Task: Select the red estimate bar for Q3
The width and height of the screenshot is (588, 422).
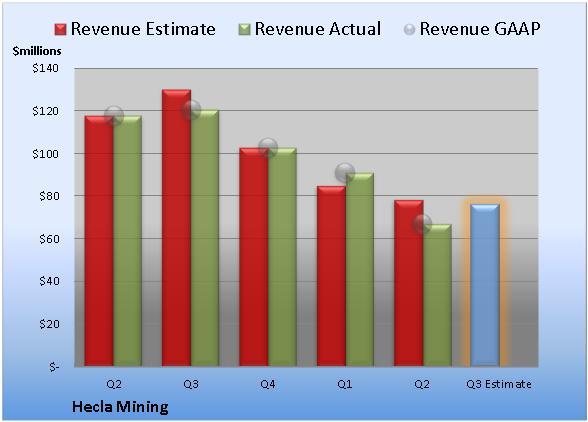Action: tap(176, 228)
